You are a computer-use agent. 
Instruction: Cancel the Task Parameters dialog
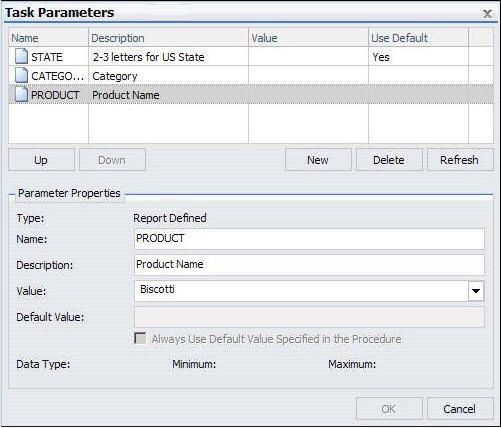click(460, 409)
